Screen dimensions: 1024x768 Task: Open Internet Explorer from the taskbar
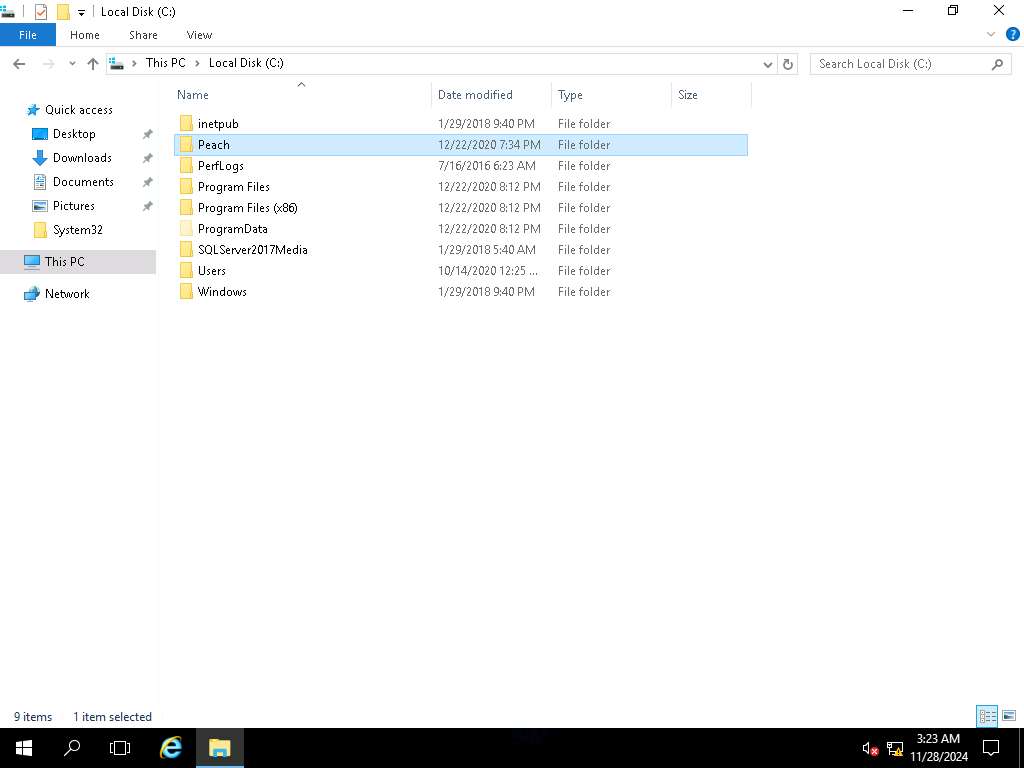pos(171,747)
